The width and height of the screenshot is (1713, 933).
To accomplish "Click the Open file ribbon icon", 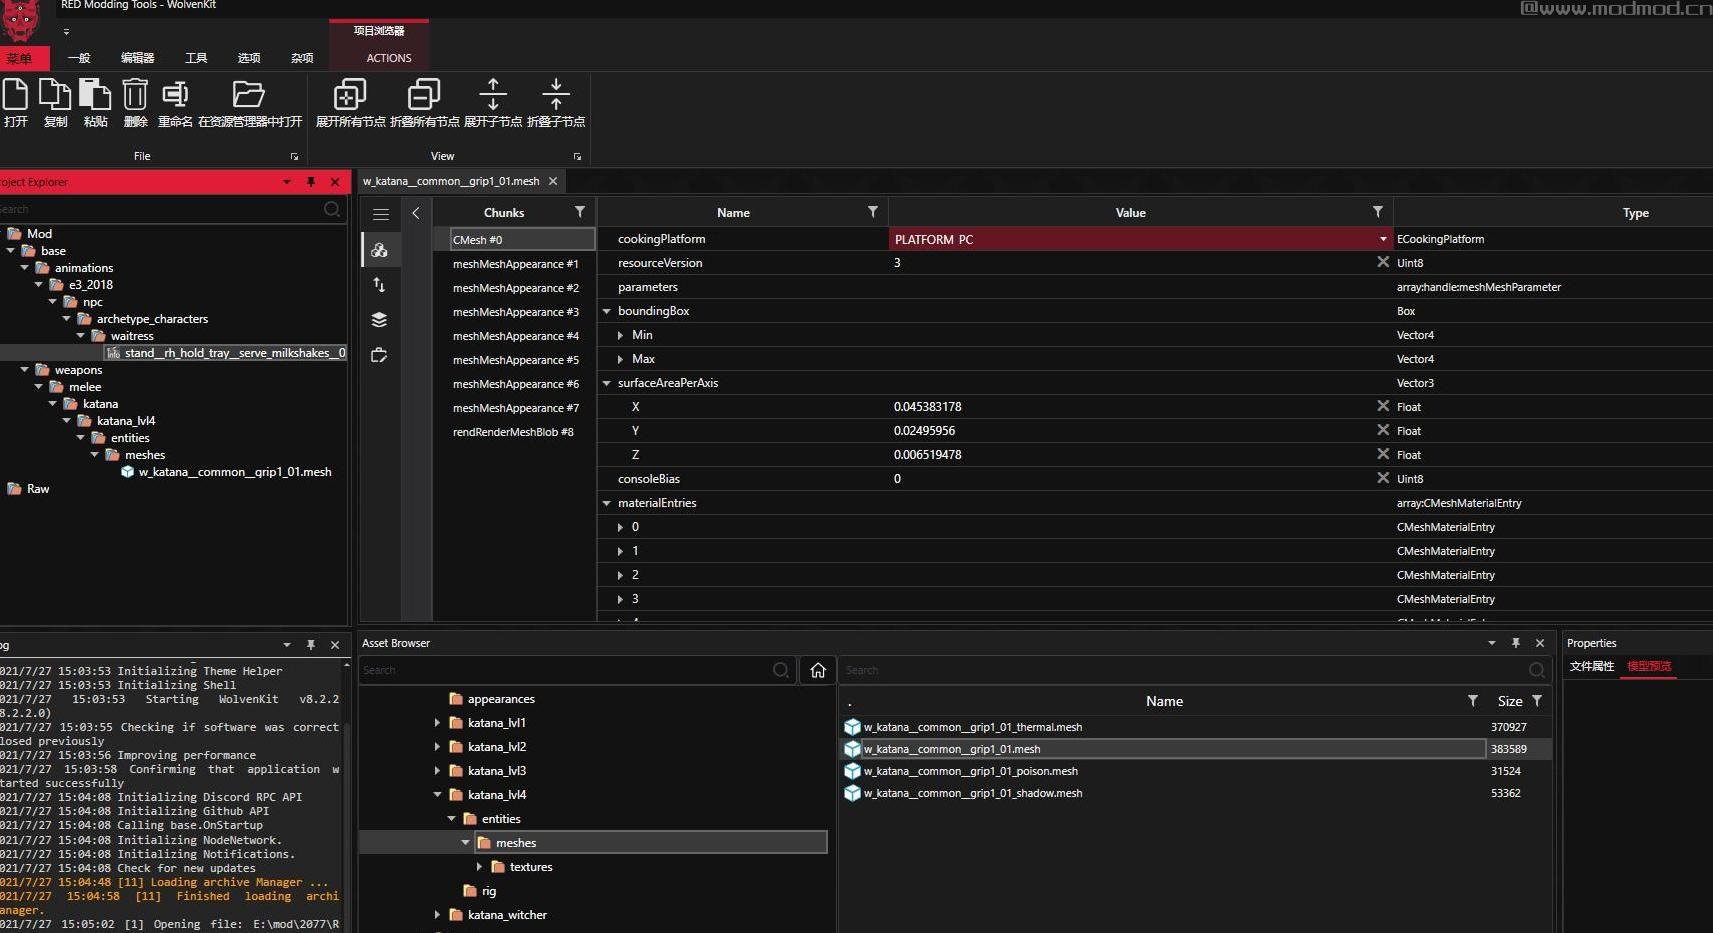I will point(15,94).
